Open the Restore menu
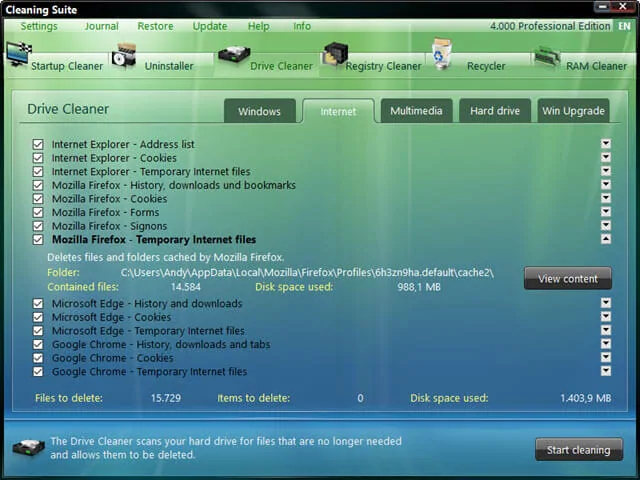 [155, 27]
